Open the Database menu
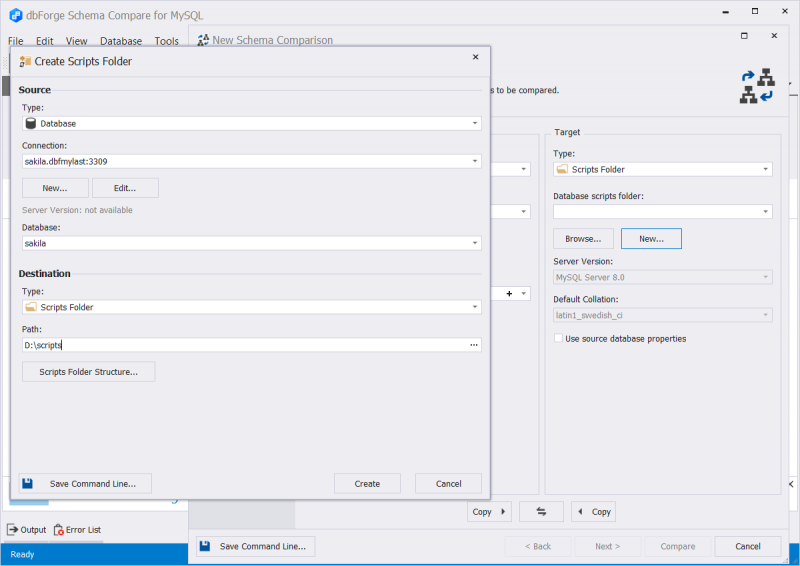Image resolution: width=800 pixels, height=566 pixels. coord(120,41)
